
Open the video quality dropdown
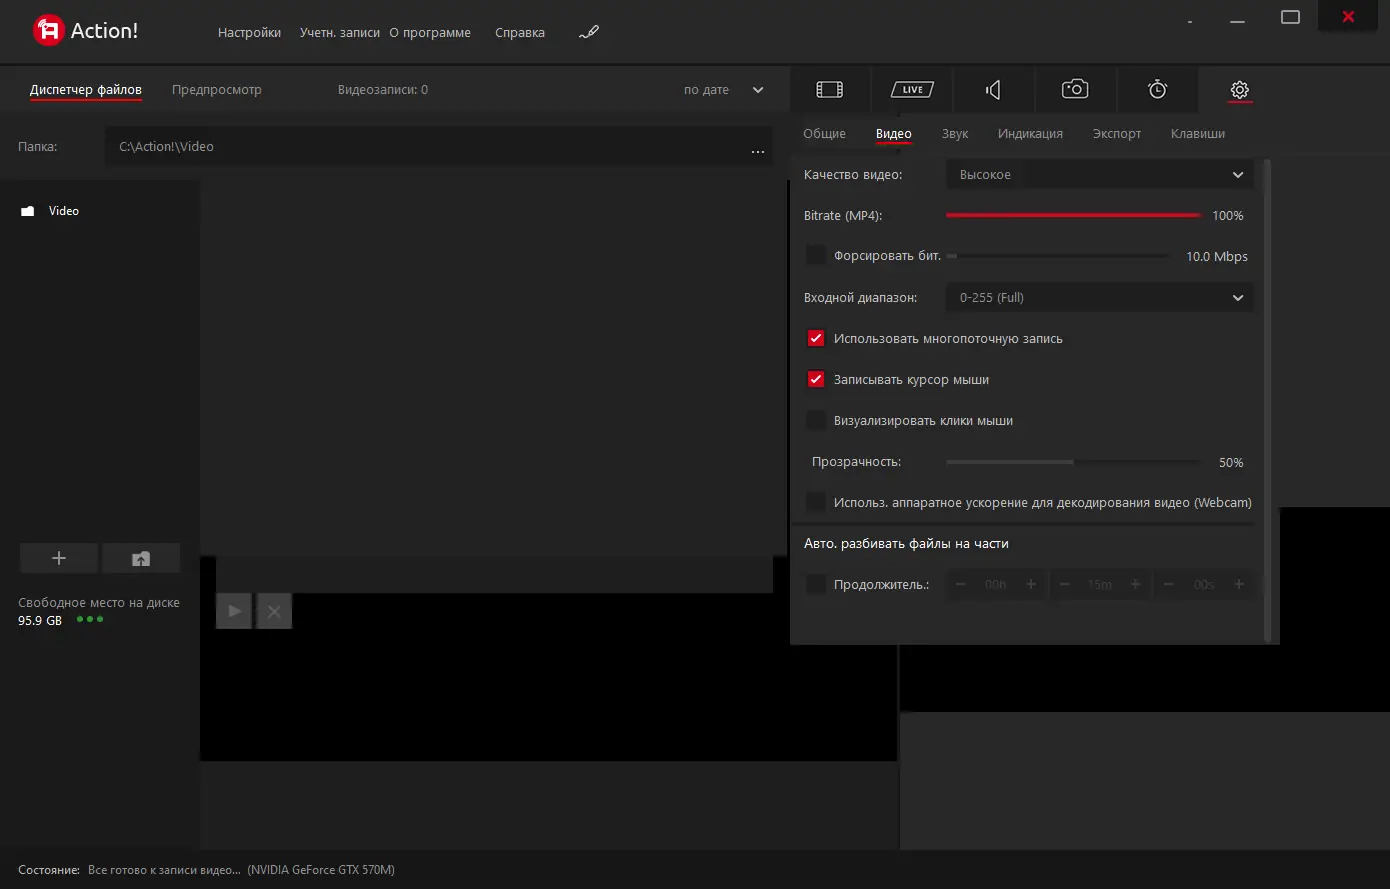1099,175
